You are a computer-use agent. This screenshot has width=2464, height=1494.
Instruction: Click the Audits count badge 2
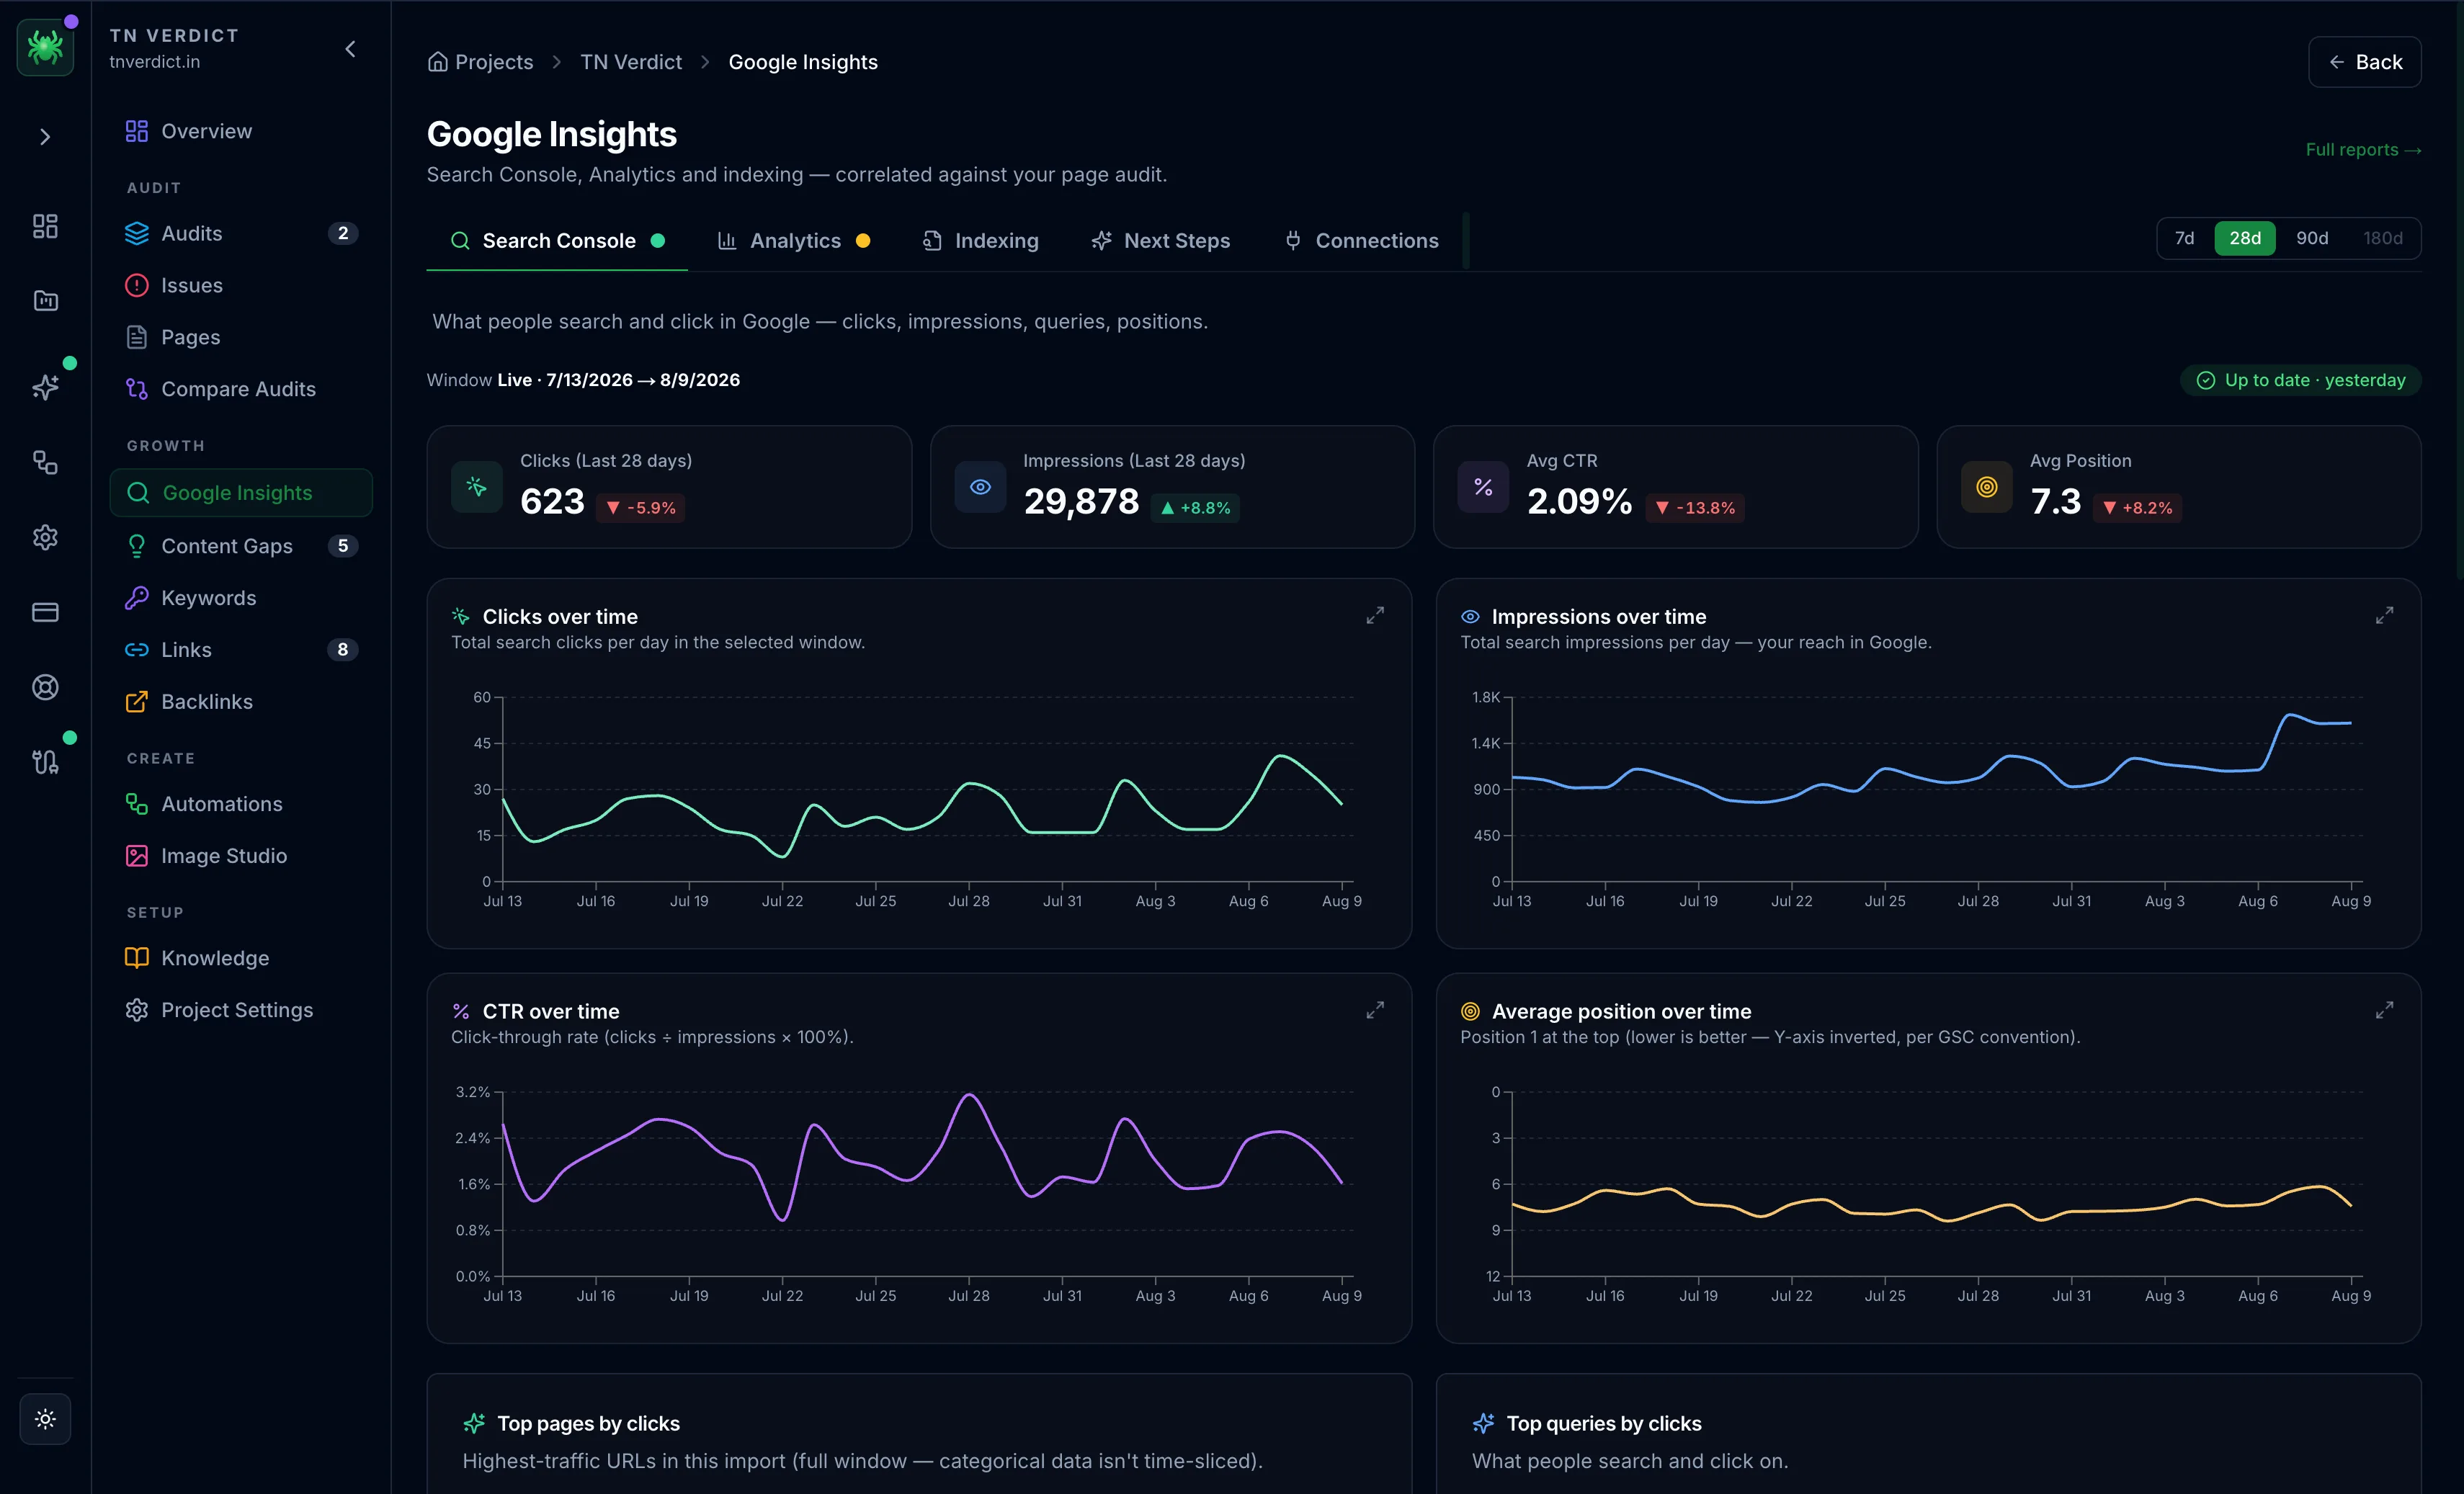point(343,233)
